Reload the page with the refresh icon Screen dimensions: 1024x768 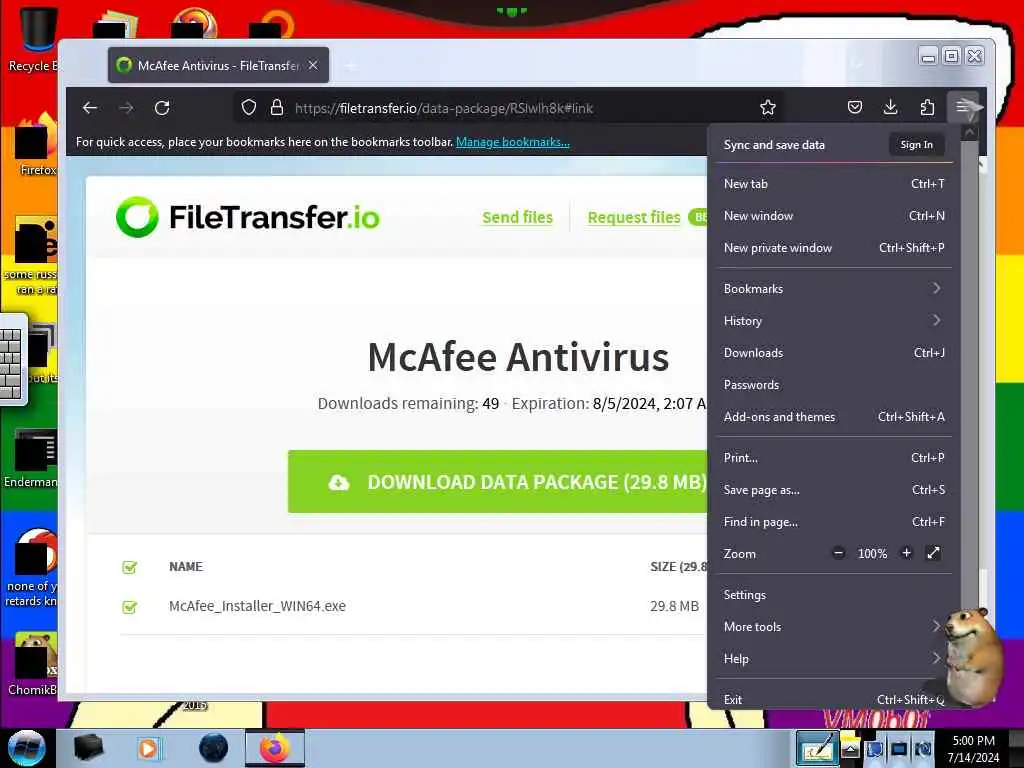tap(162, 108)
